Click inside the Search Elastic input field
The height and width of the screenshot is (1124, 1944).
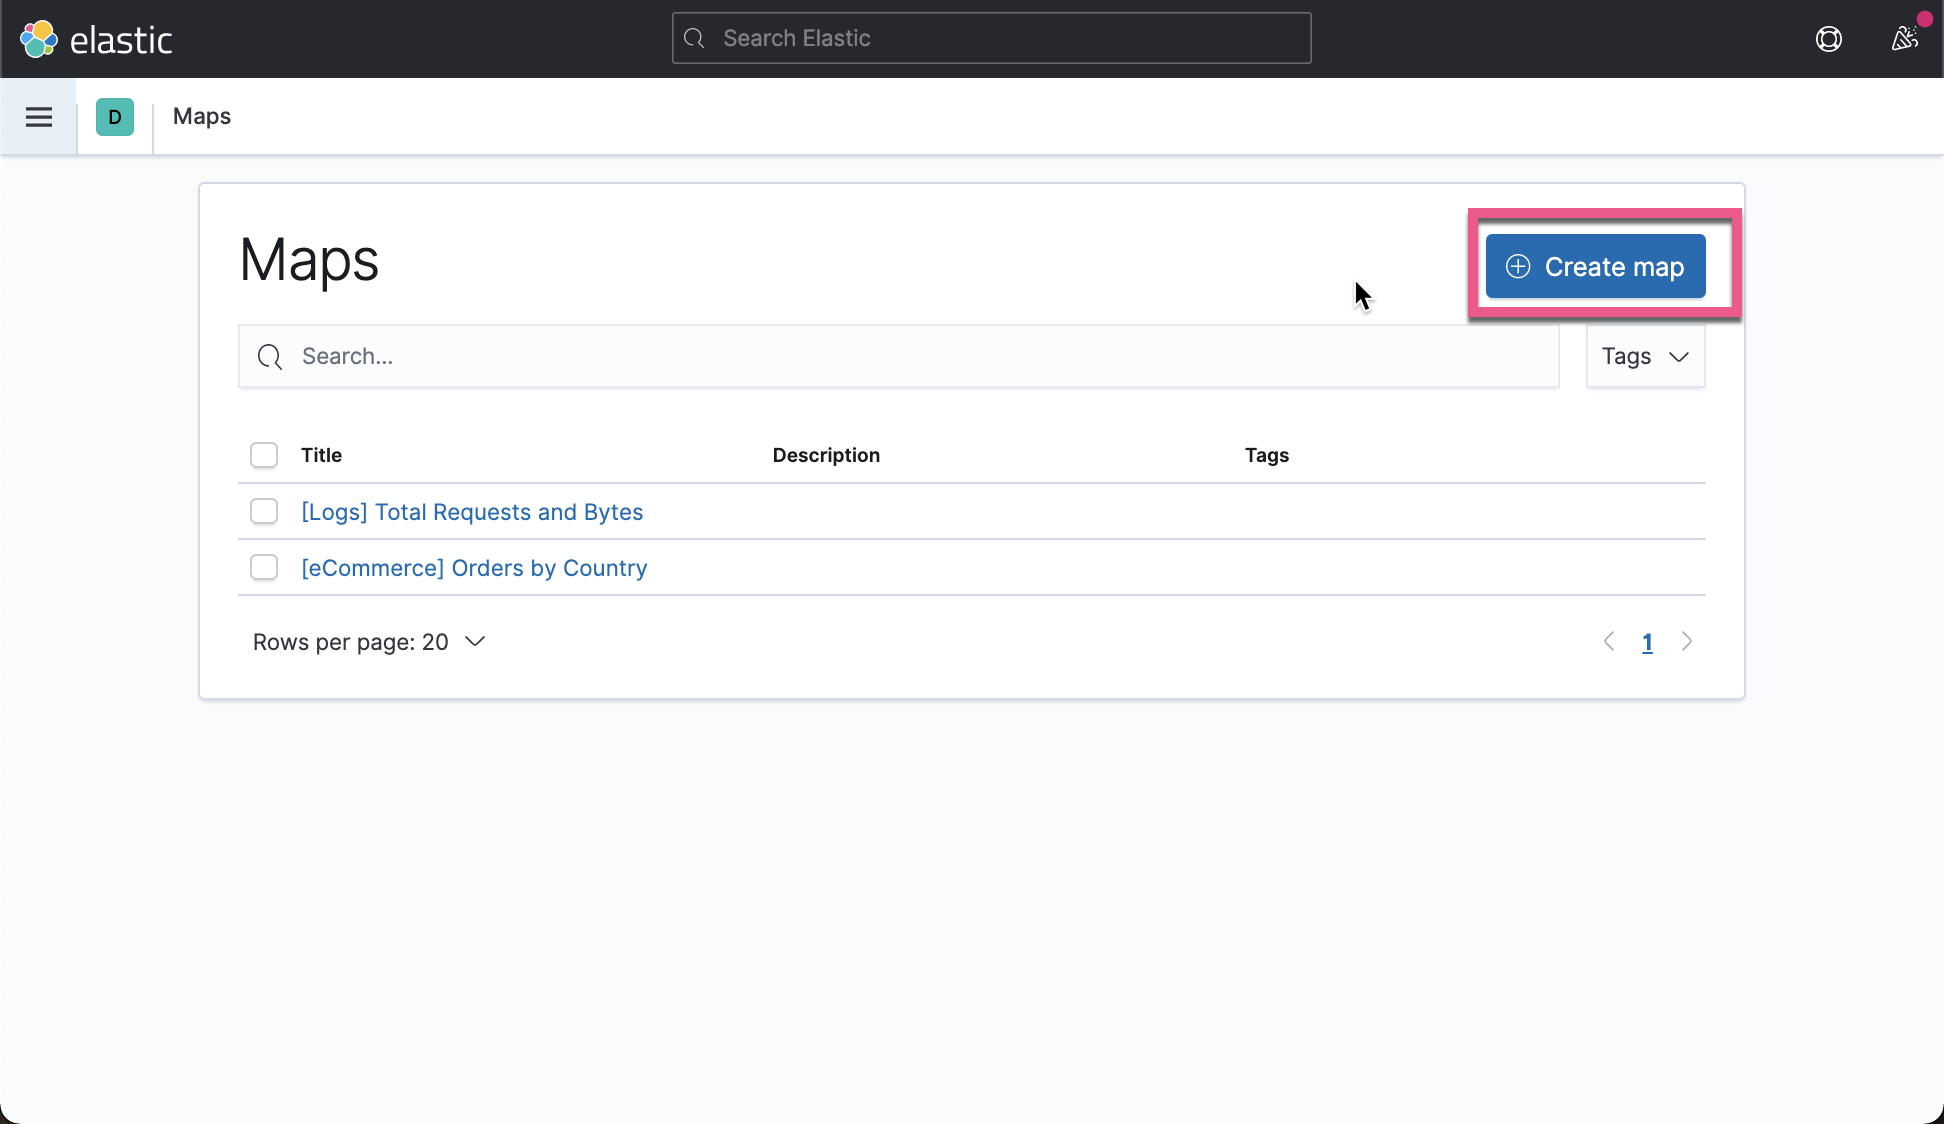[990, 37]
